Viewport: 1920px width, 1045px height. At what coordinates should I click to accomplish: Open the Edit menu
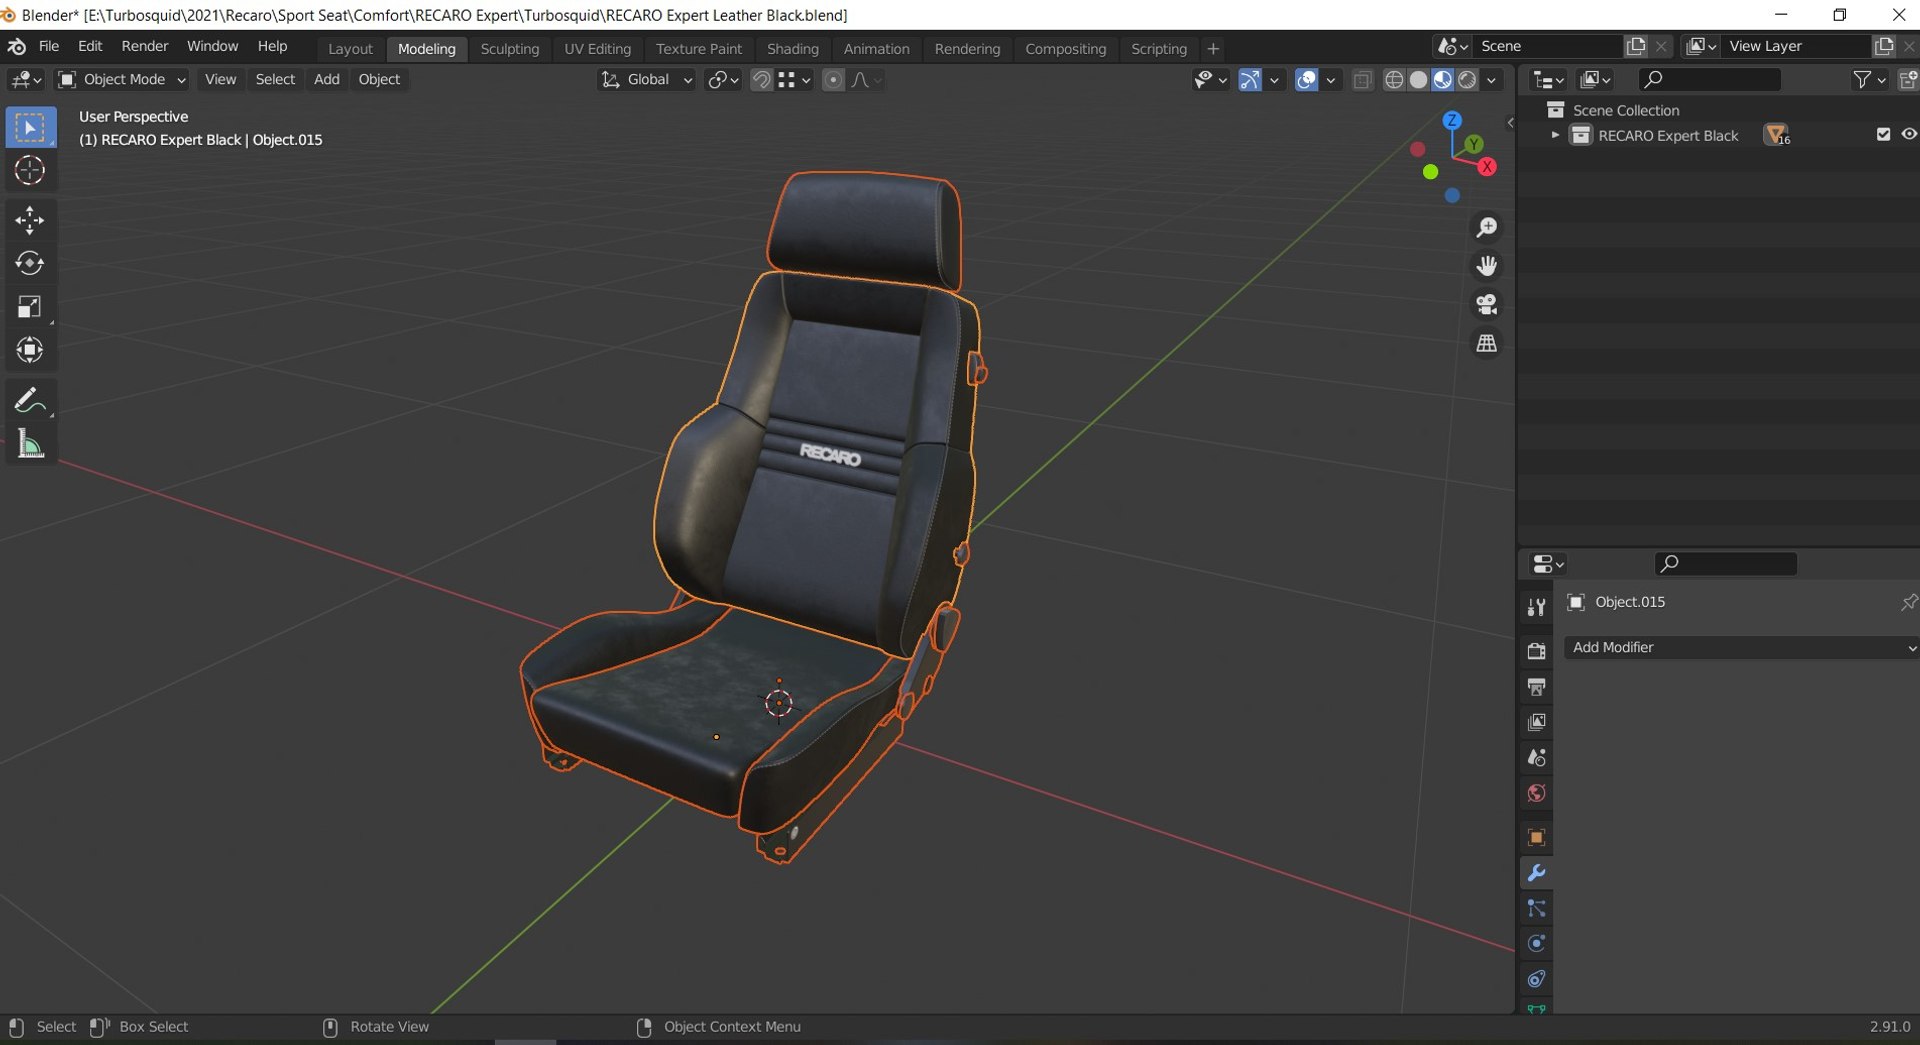point(90,47)
